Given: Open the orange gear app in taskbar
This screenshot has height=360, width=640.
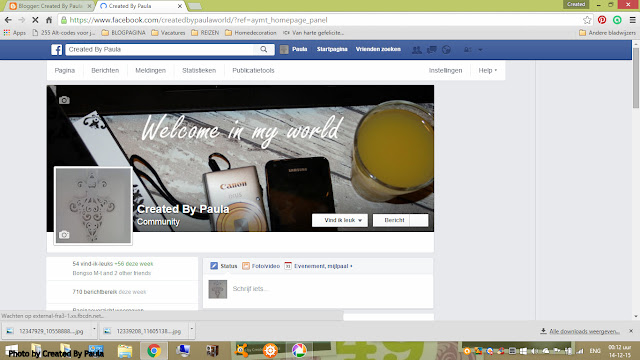Looking at the screenshot, I should coord(270,351).
